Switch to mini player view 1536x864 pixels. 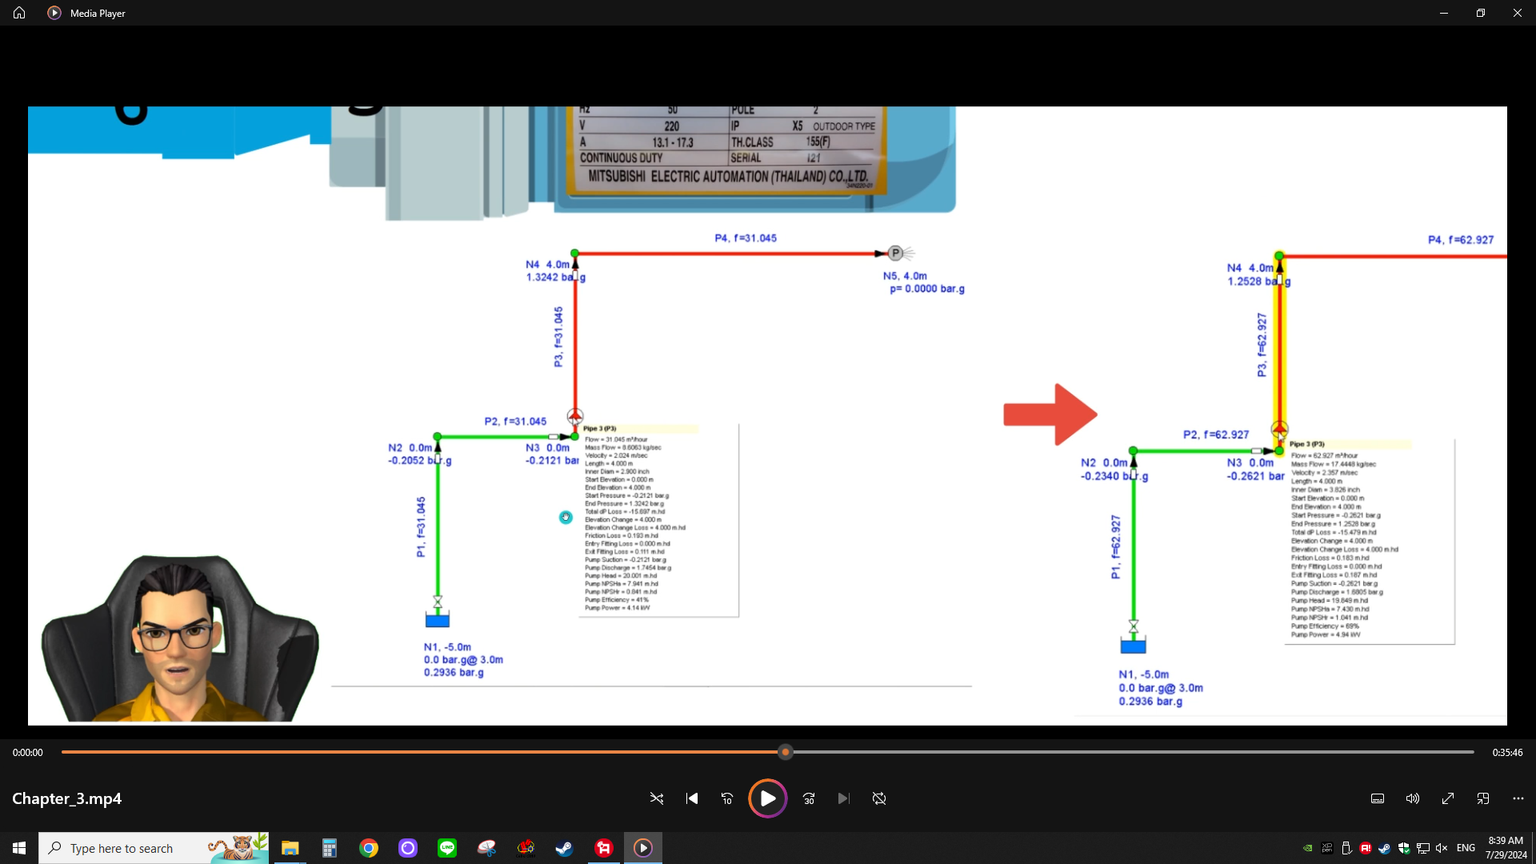tap(1483, 799)
